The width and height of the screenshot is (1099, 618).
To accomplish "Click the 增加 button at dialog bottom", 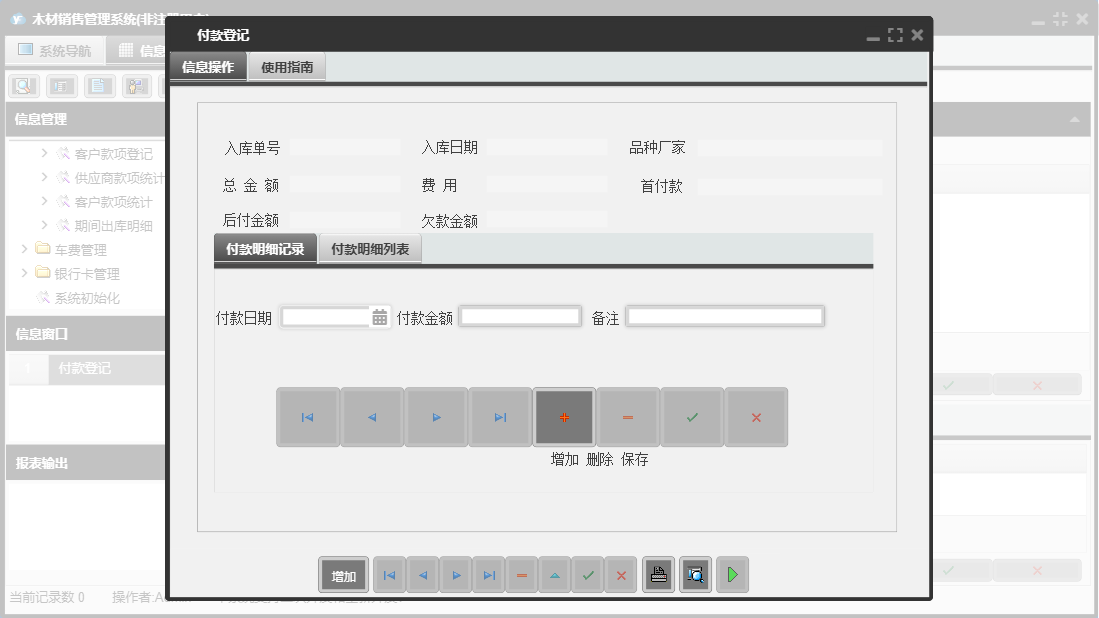I will 342,574.
